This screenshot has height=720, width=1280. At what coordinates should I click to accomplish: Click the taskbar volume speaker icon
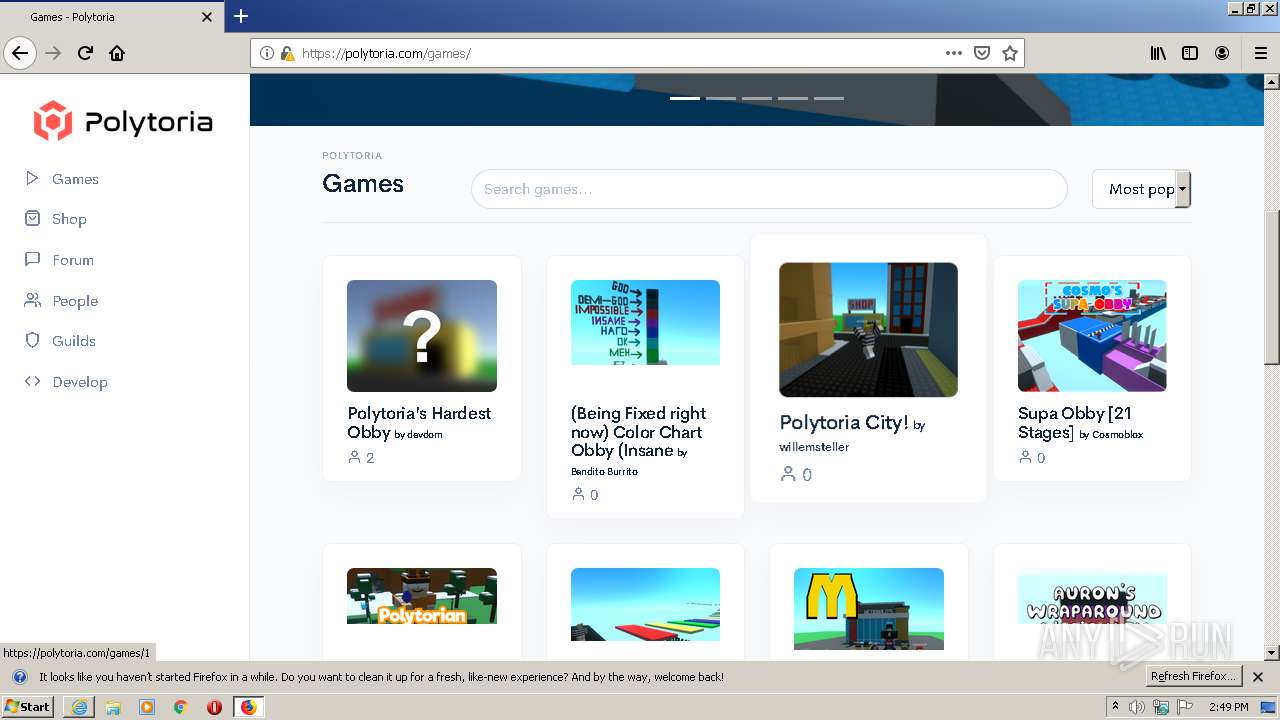[1137, 707]
